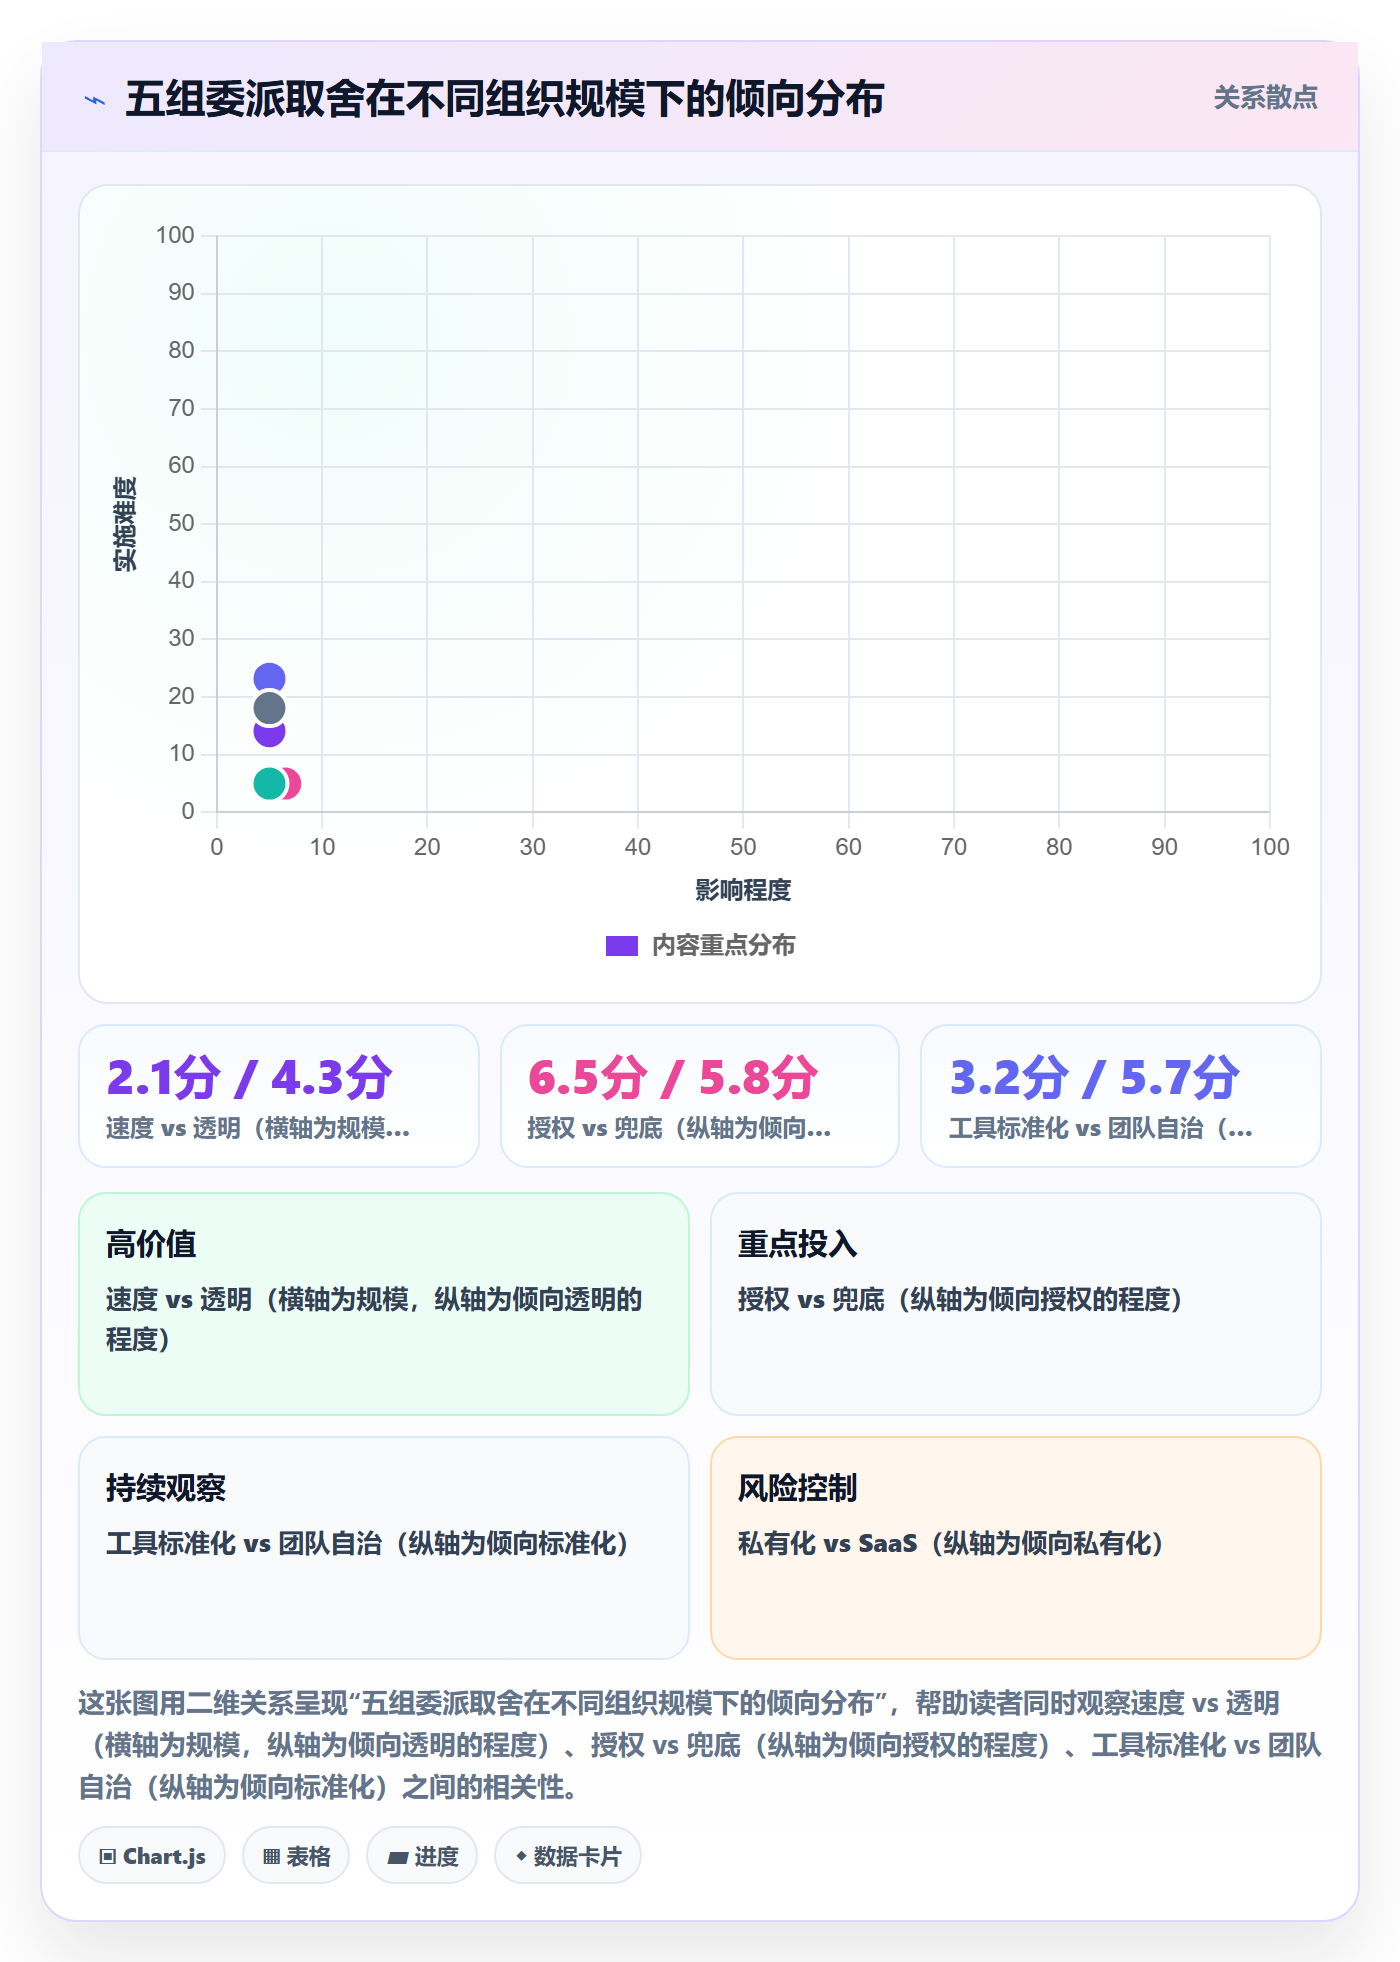Viewport: 1400px width, 1962px height.
Task: Click y-axis tick label 70
Action: point(181,408)
